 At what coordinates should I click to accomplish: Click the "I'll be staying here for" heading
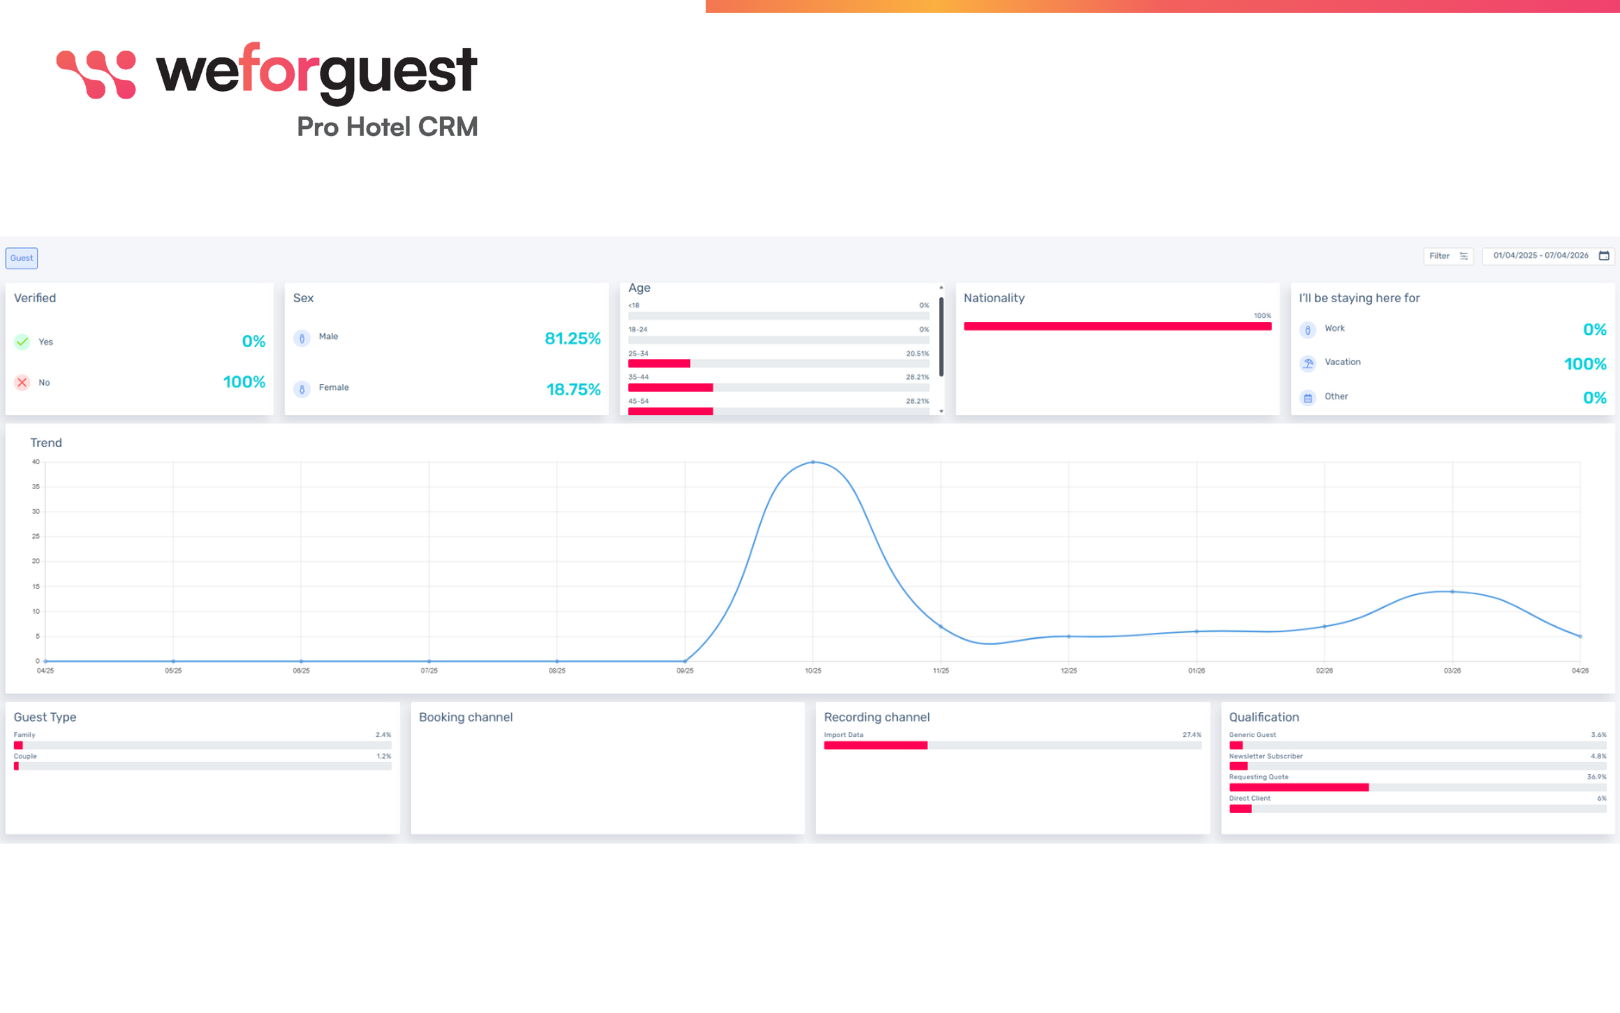[x=1359, y=298]
